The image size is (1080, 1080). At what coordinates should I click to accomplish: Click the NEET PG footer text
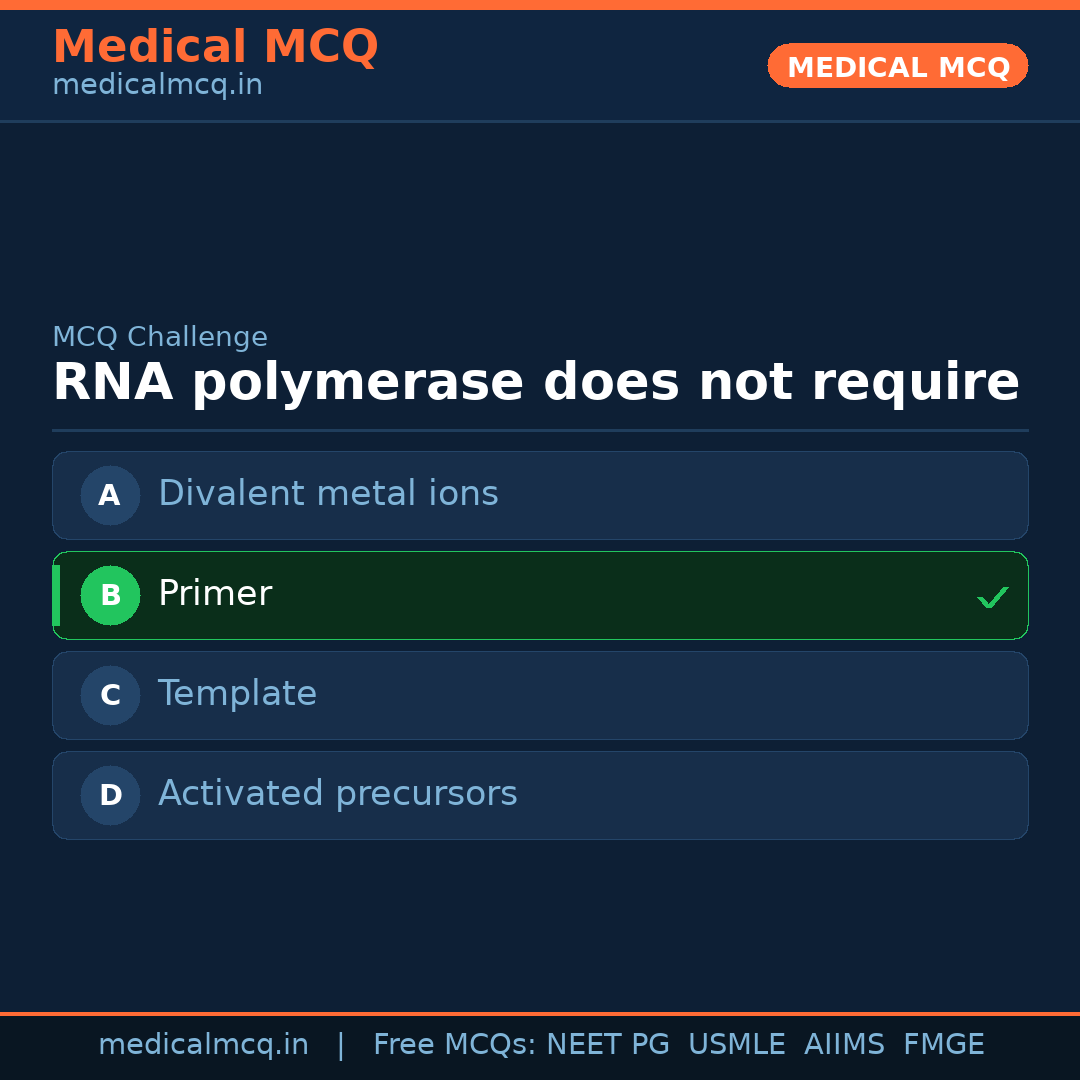tap(608, 1045)
